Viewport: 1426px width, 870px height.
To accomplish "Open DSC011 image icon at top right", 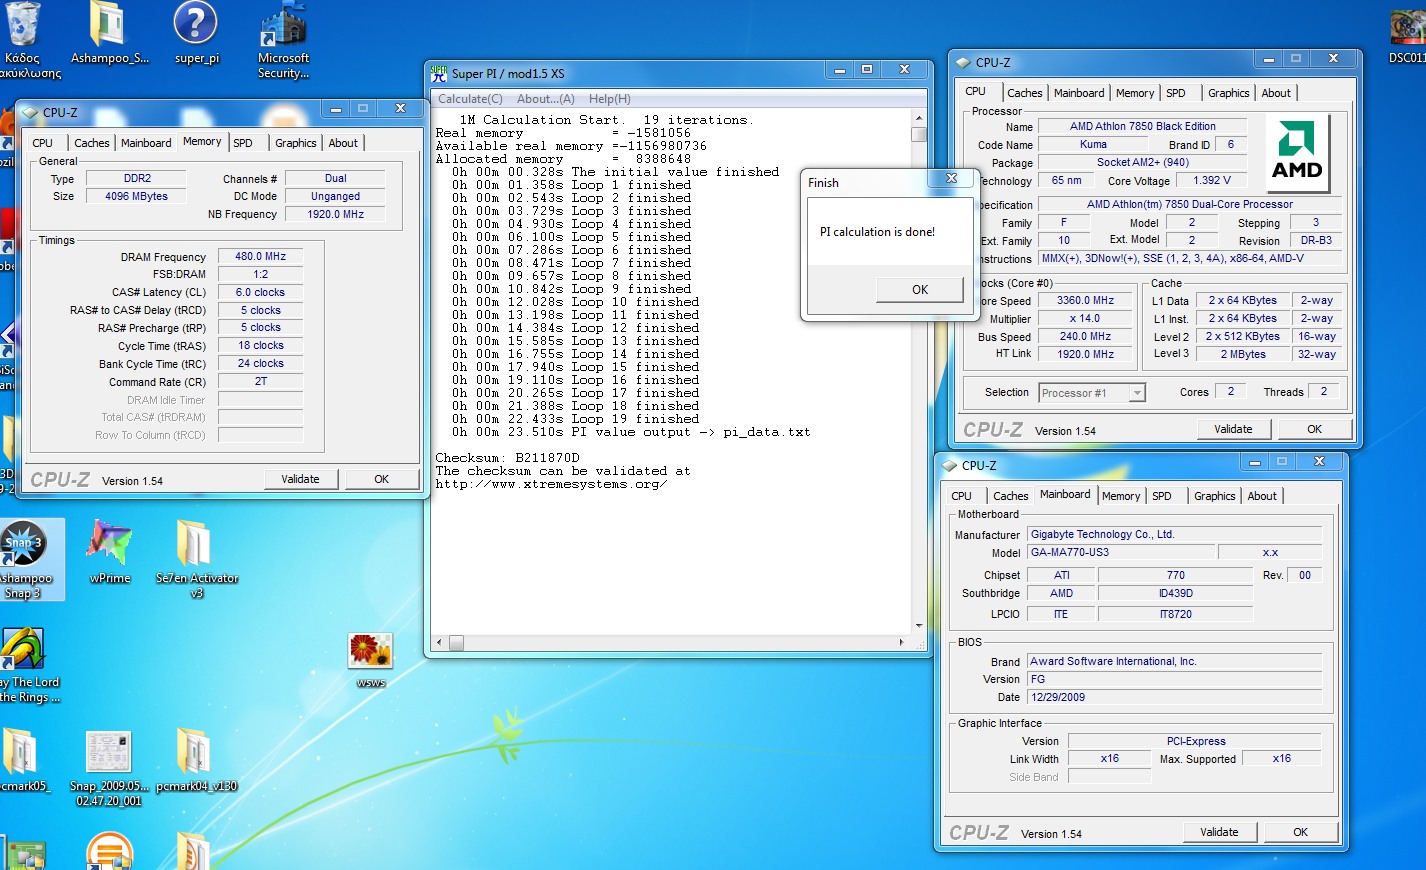I will pyautogui.click(x=1407, y=34).
